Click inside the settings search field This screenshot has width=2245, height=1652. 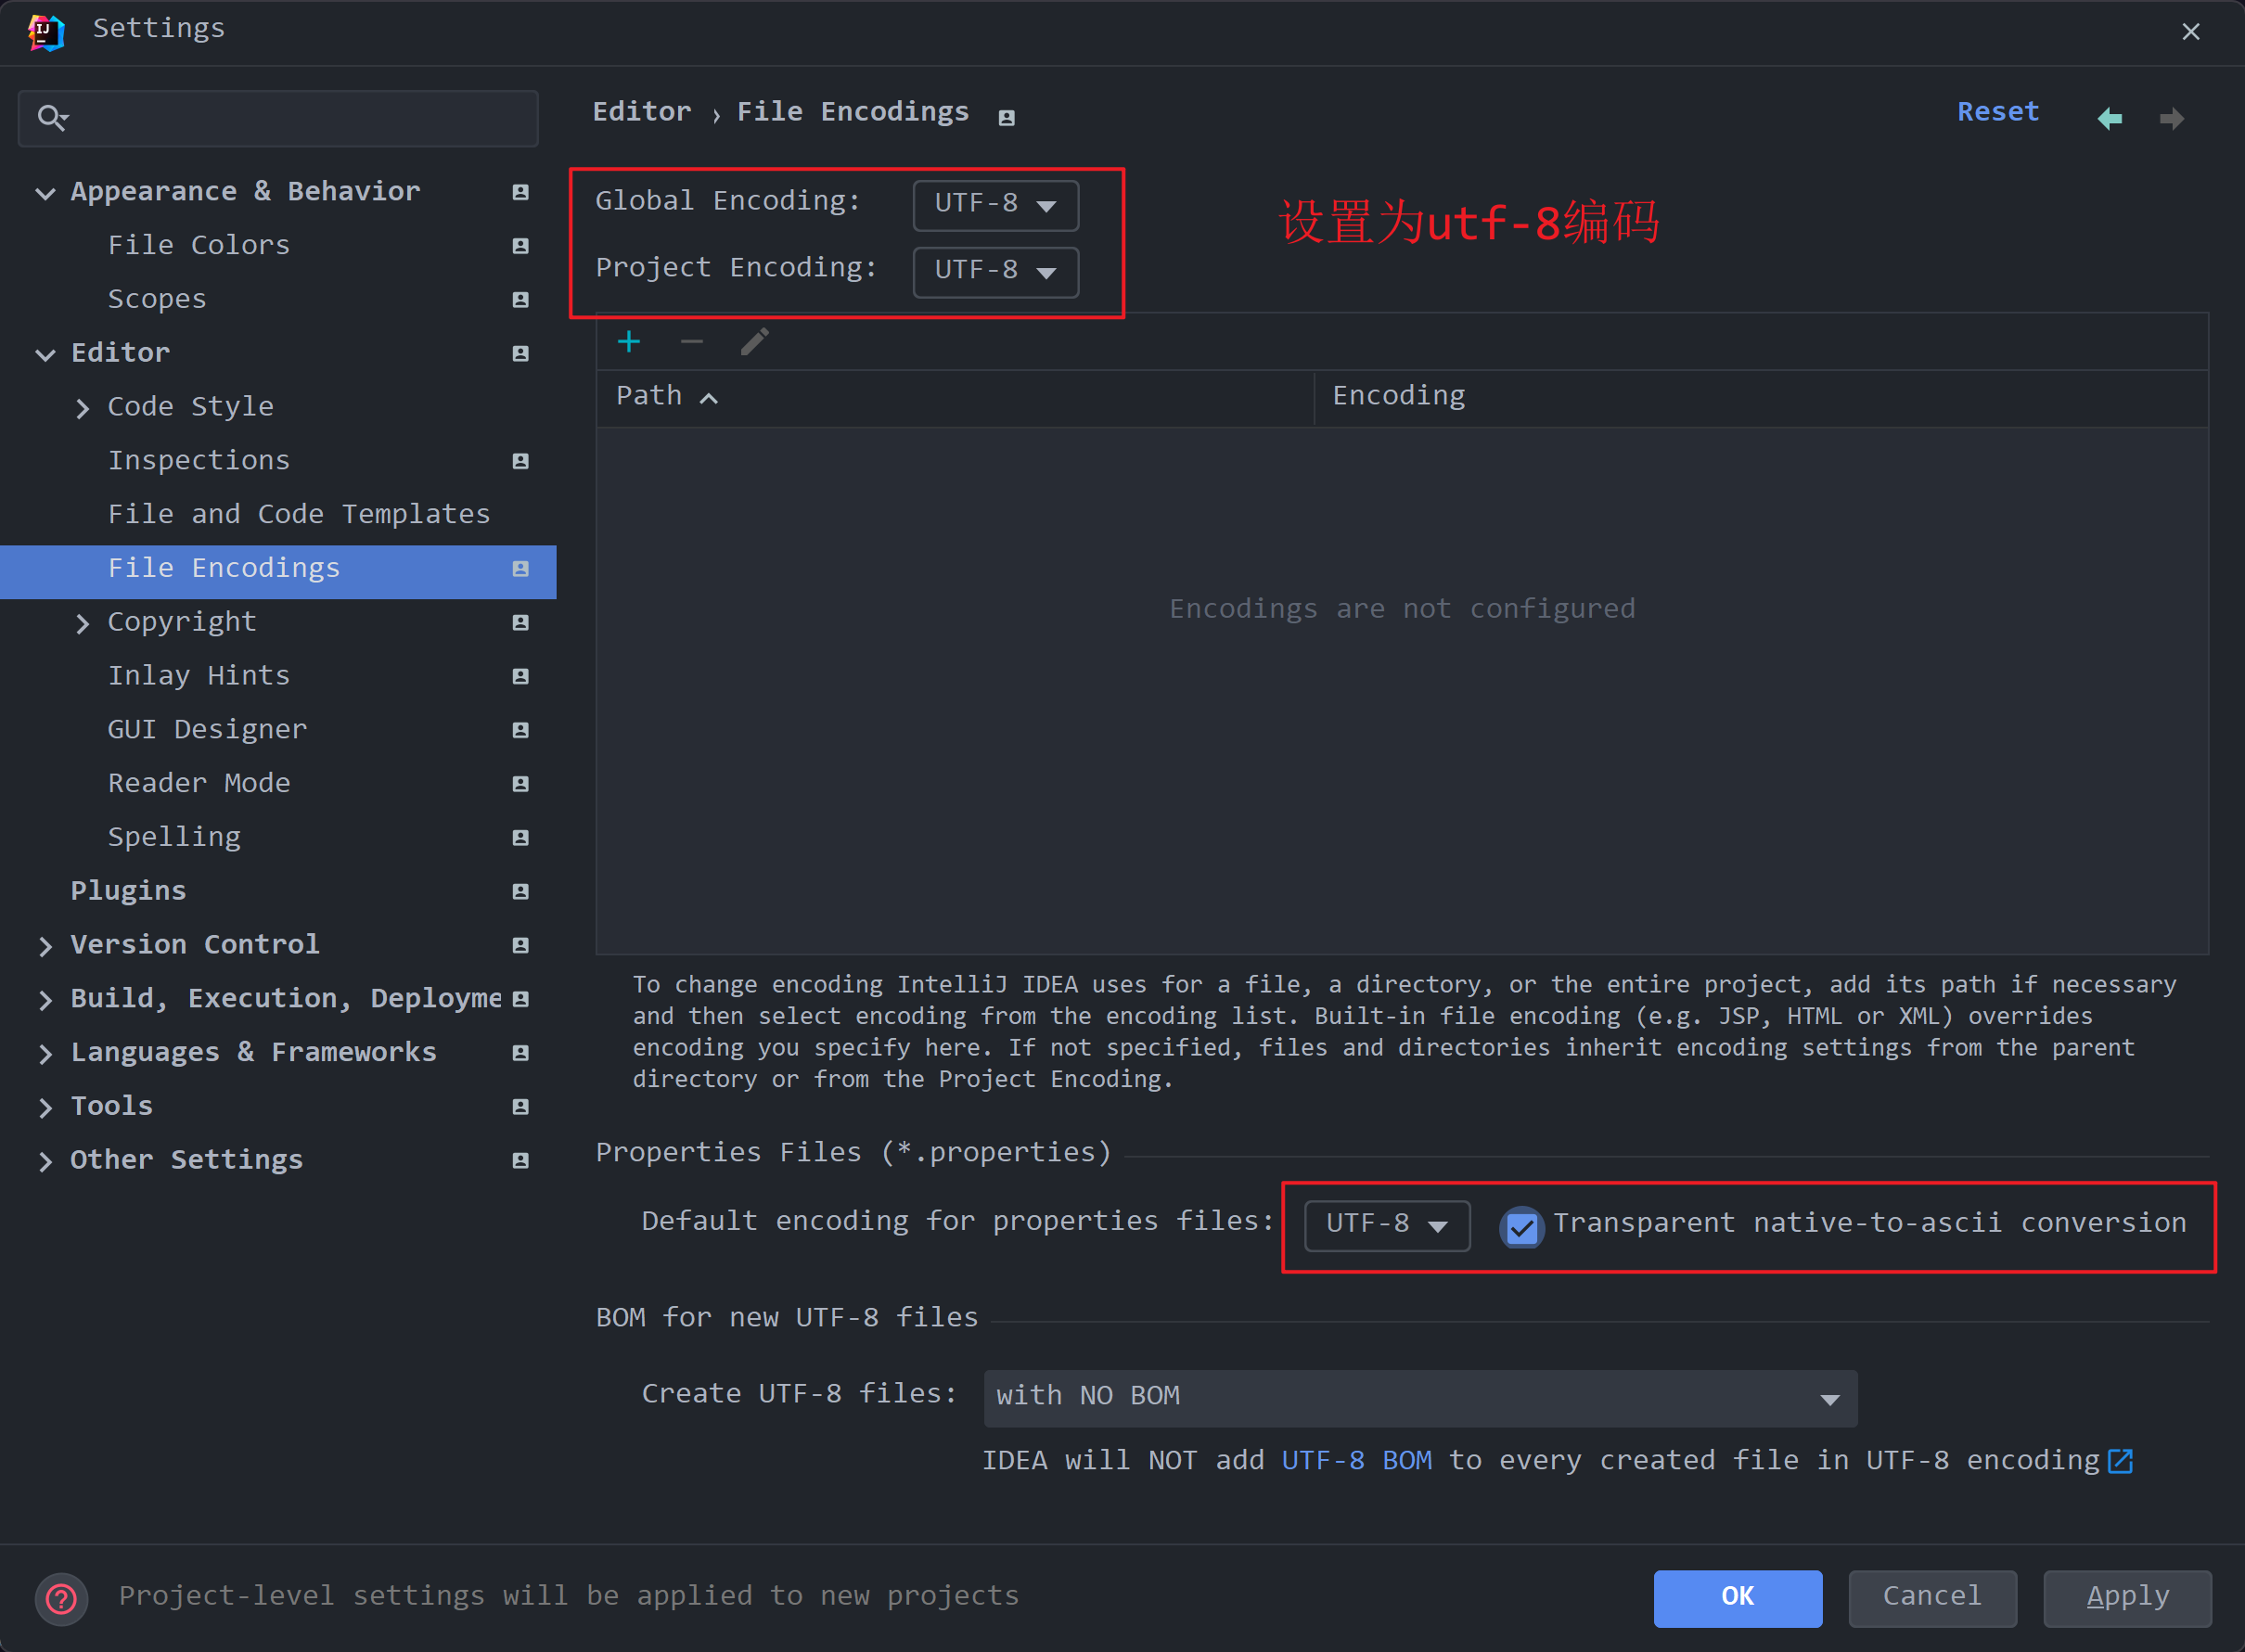click(x=280, y=117)
